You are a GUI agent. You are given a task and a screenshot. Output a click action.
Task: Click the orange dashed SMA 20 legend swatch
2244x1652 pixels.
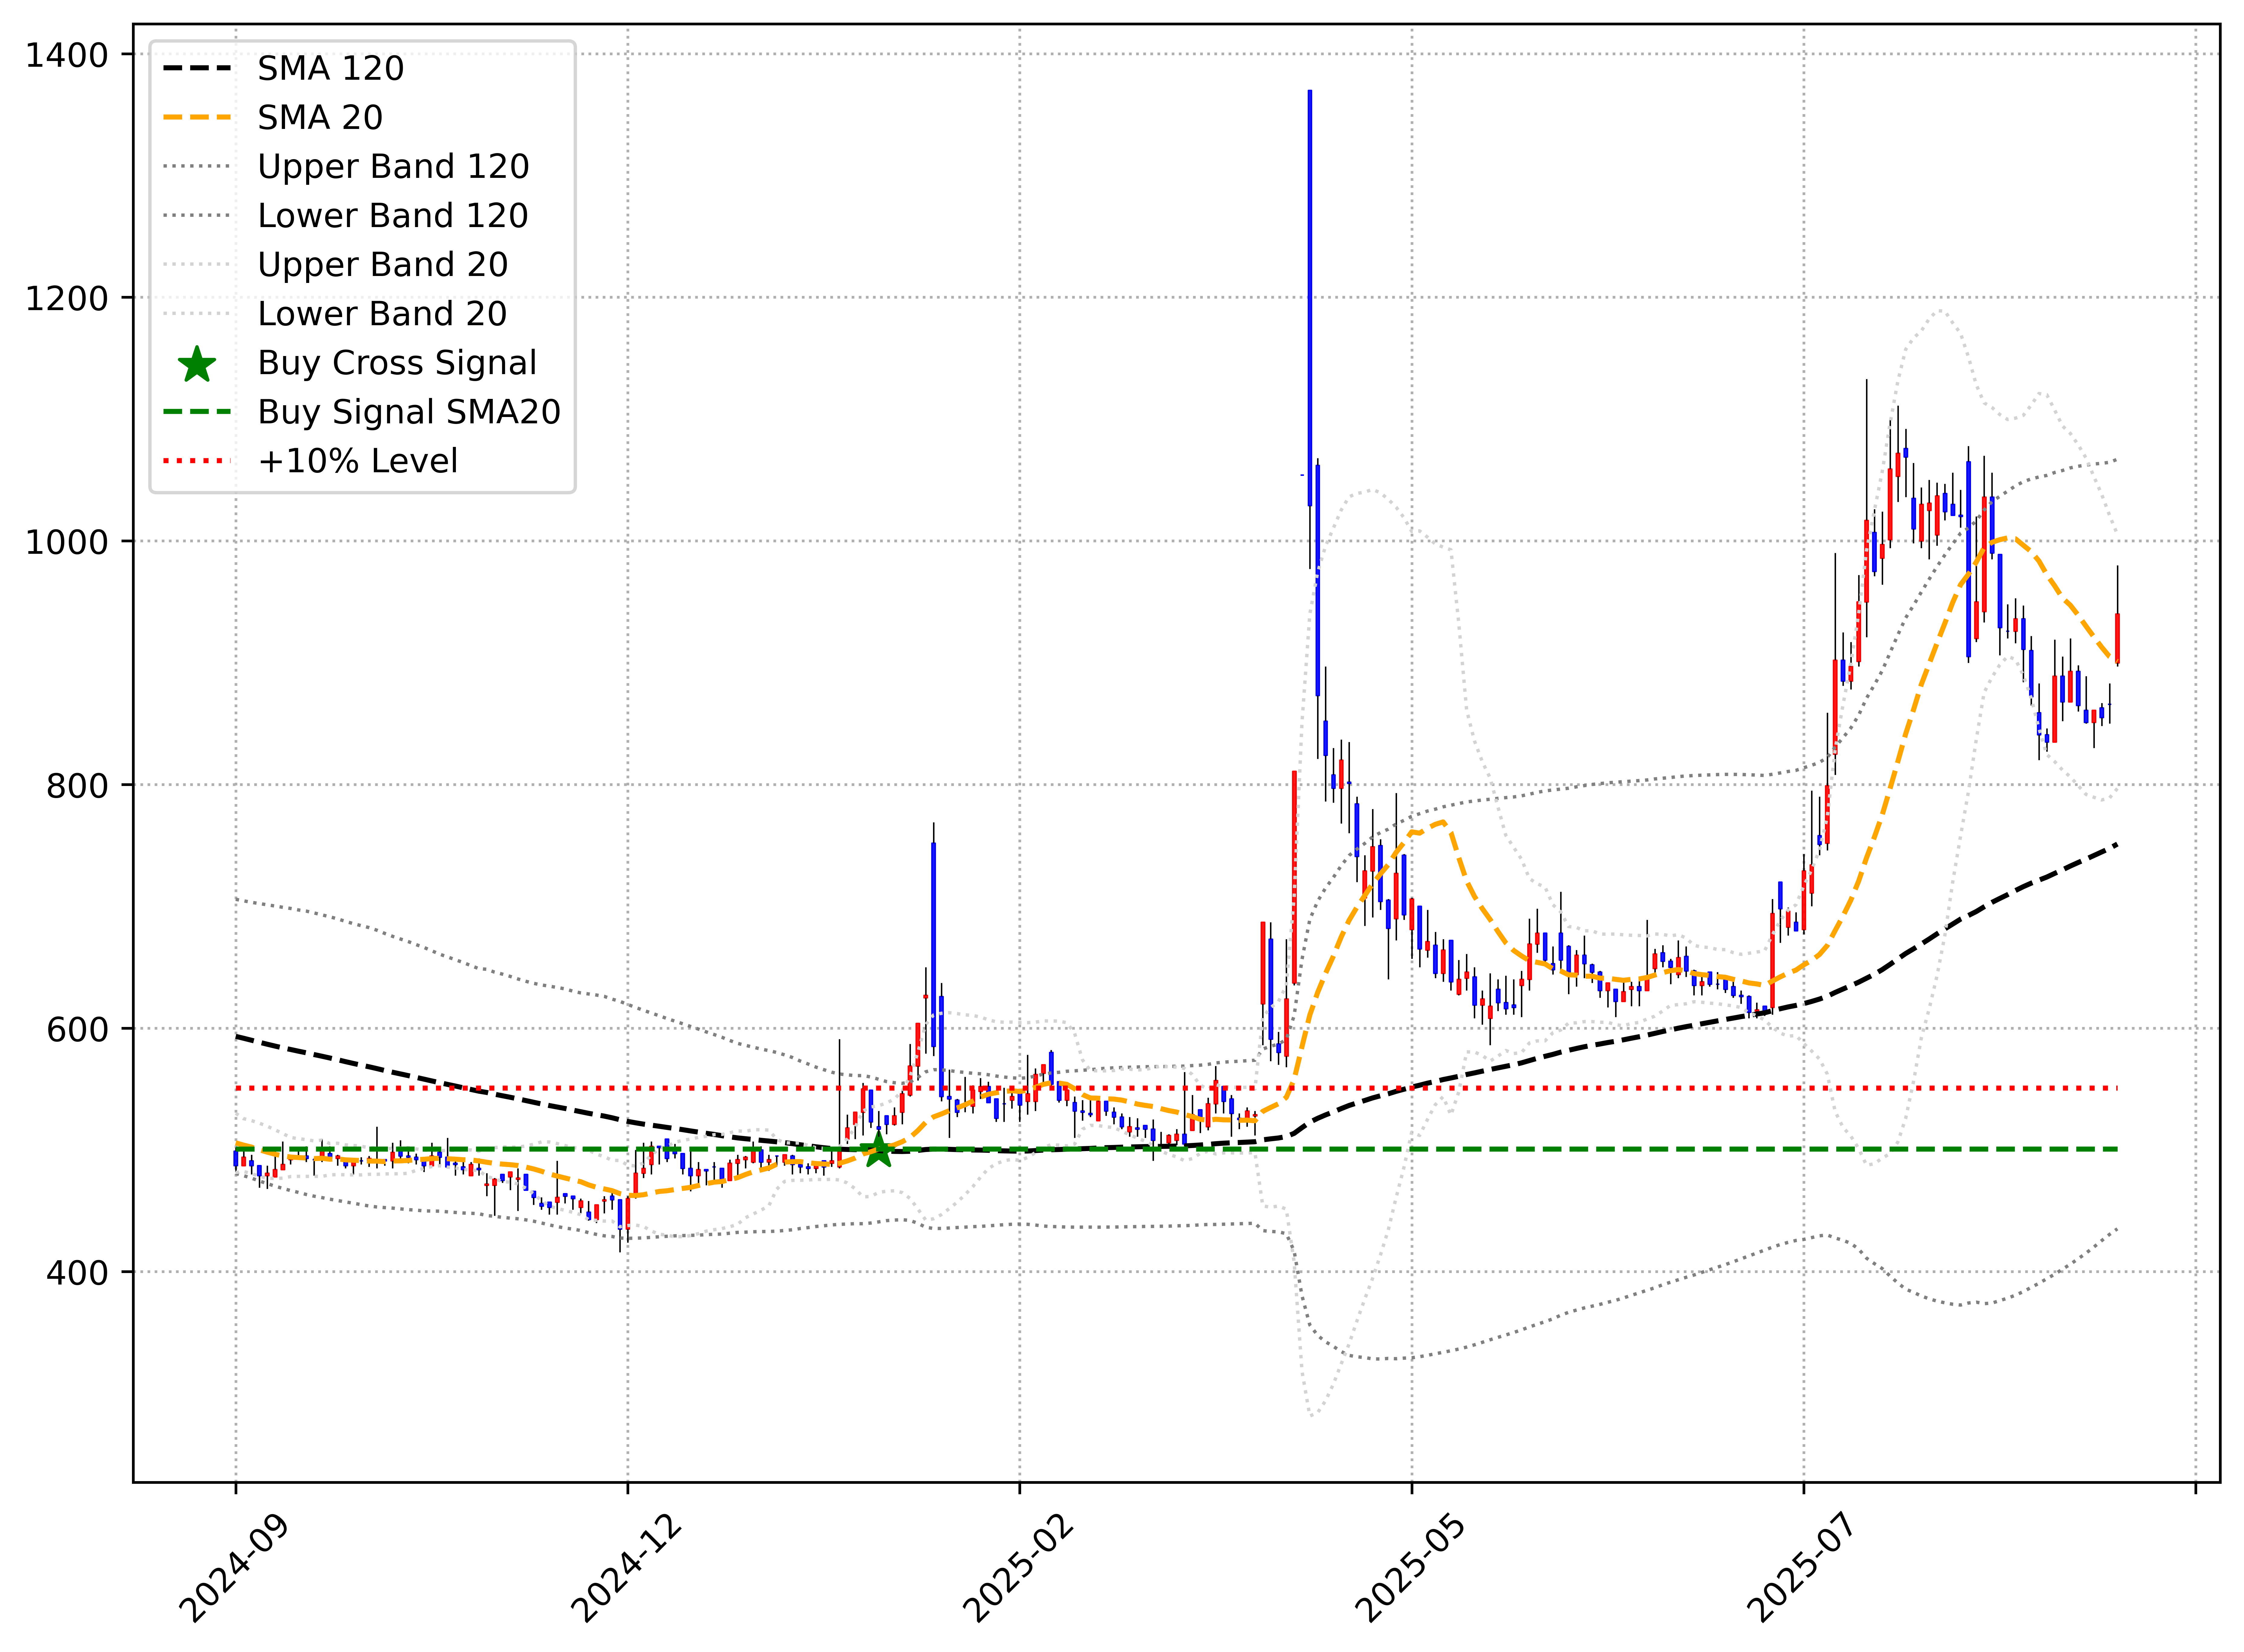click(x=197, y=117)
